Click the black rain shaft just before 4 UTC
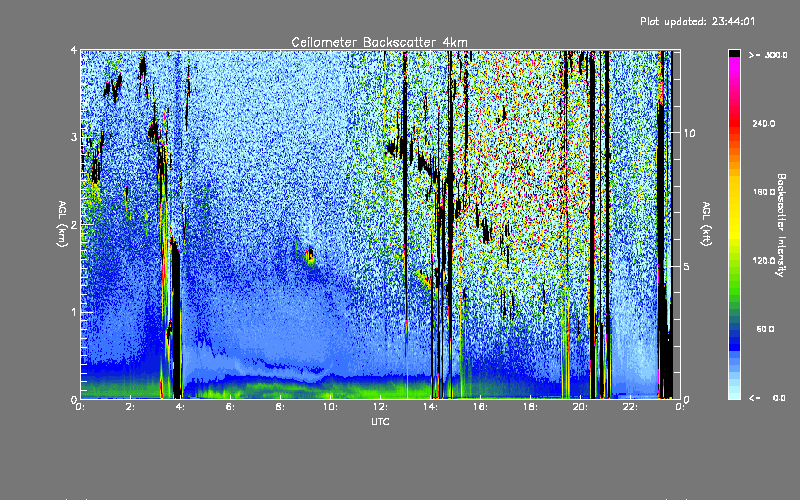Viewport: 800px width, 500px height. (x=176, y=319)
